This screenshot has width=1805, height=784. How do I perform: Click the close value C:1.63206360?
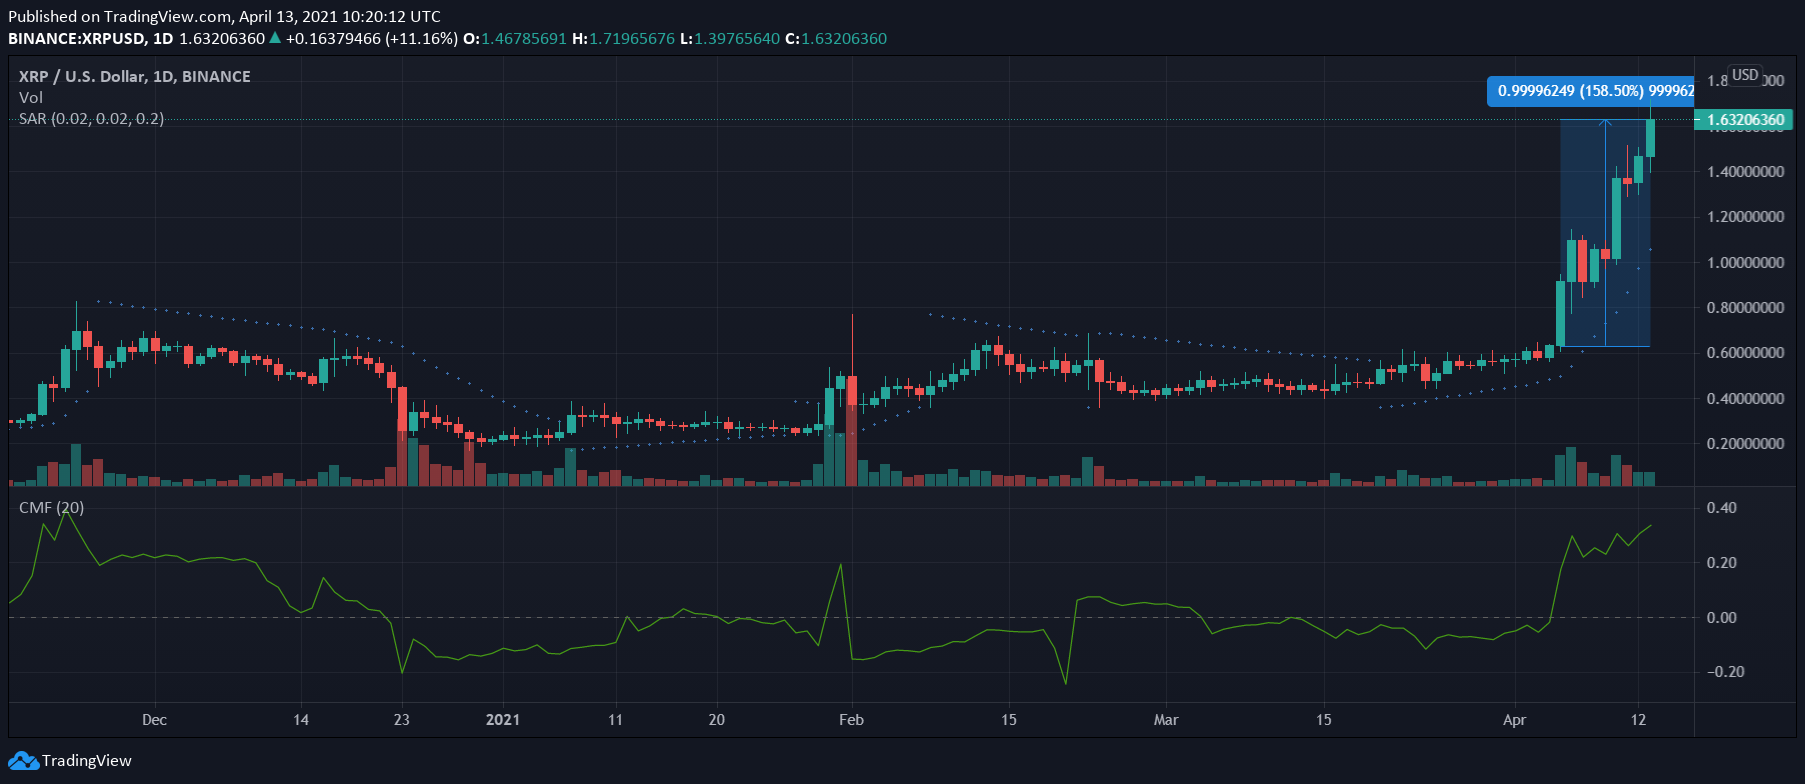pos(836,39)
